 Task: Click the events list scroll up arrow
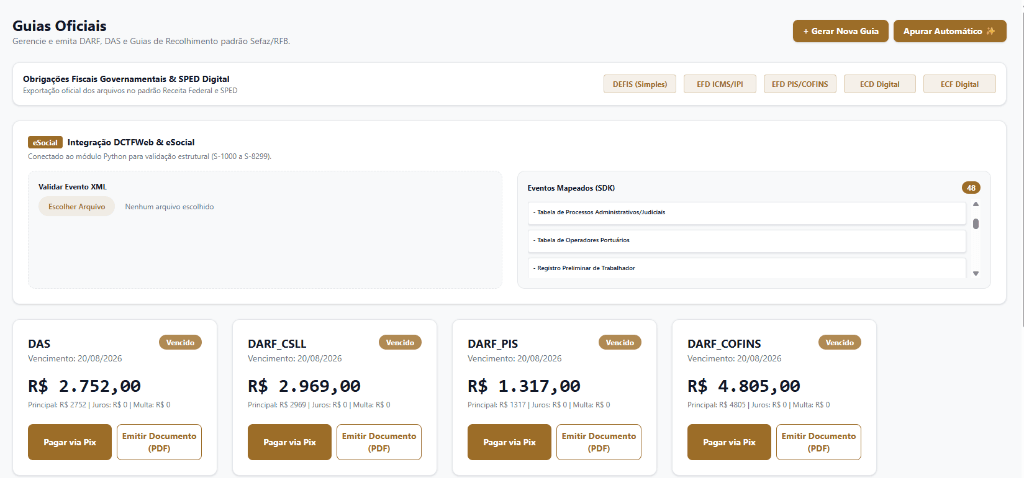976,204
